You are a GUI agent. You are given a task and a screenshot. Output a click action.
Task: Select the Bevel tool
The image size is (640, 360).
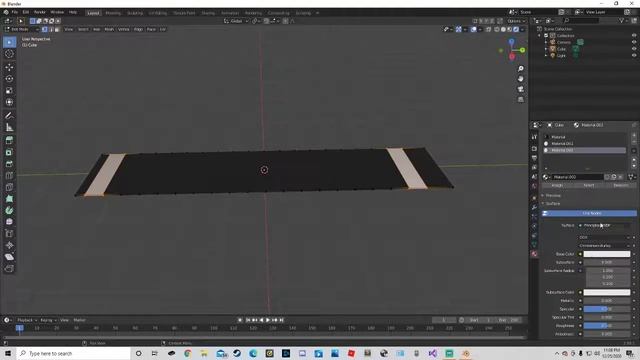(x=9, y=164)
